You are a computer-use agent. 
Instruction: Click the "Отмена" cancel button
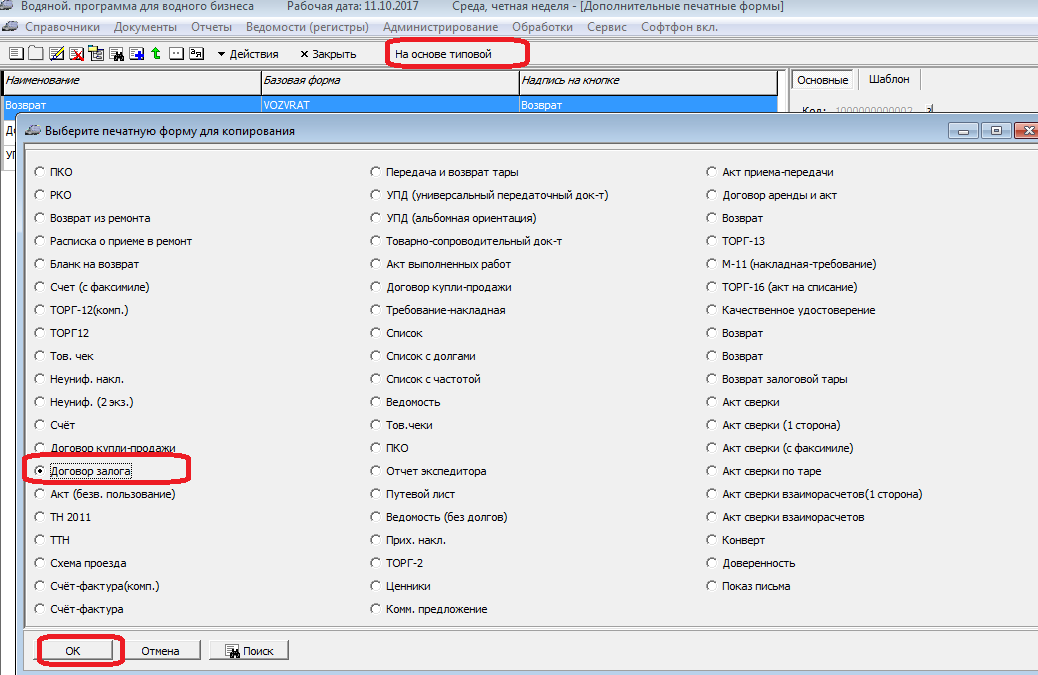(x=160, y=651)
